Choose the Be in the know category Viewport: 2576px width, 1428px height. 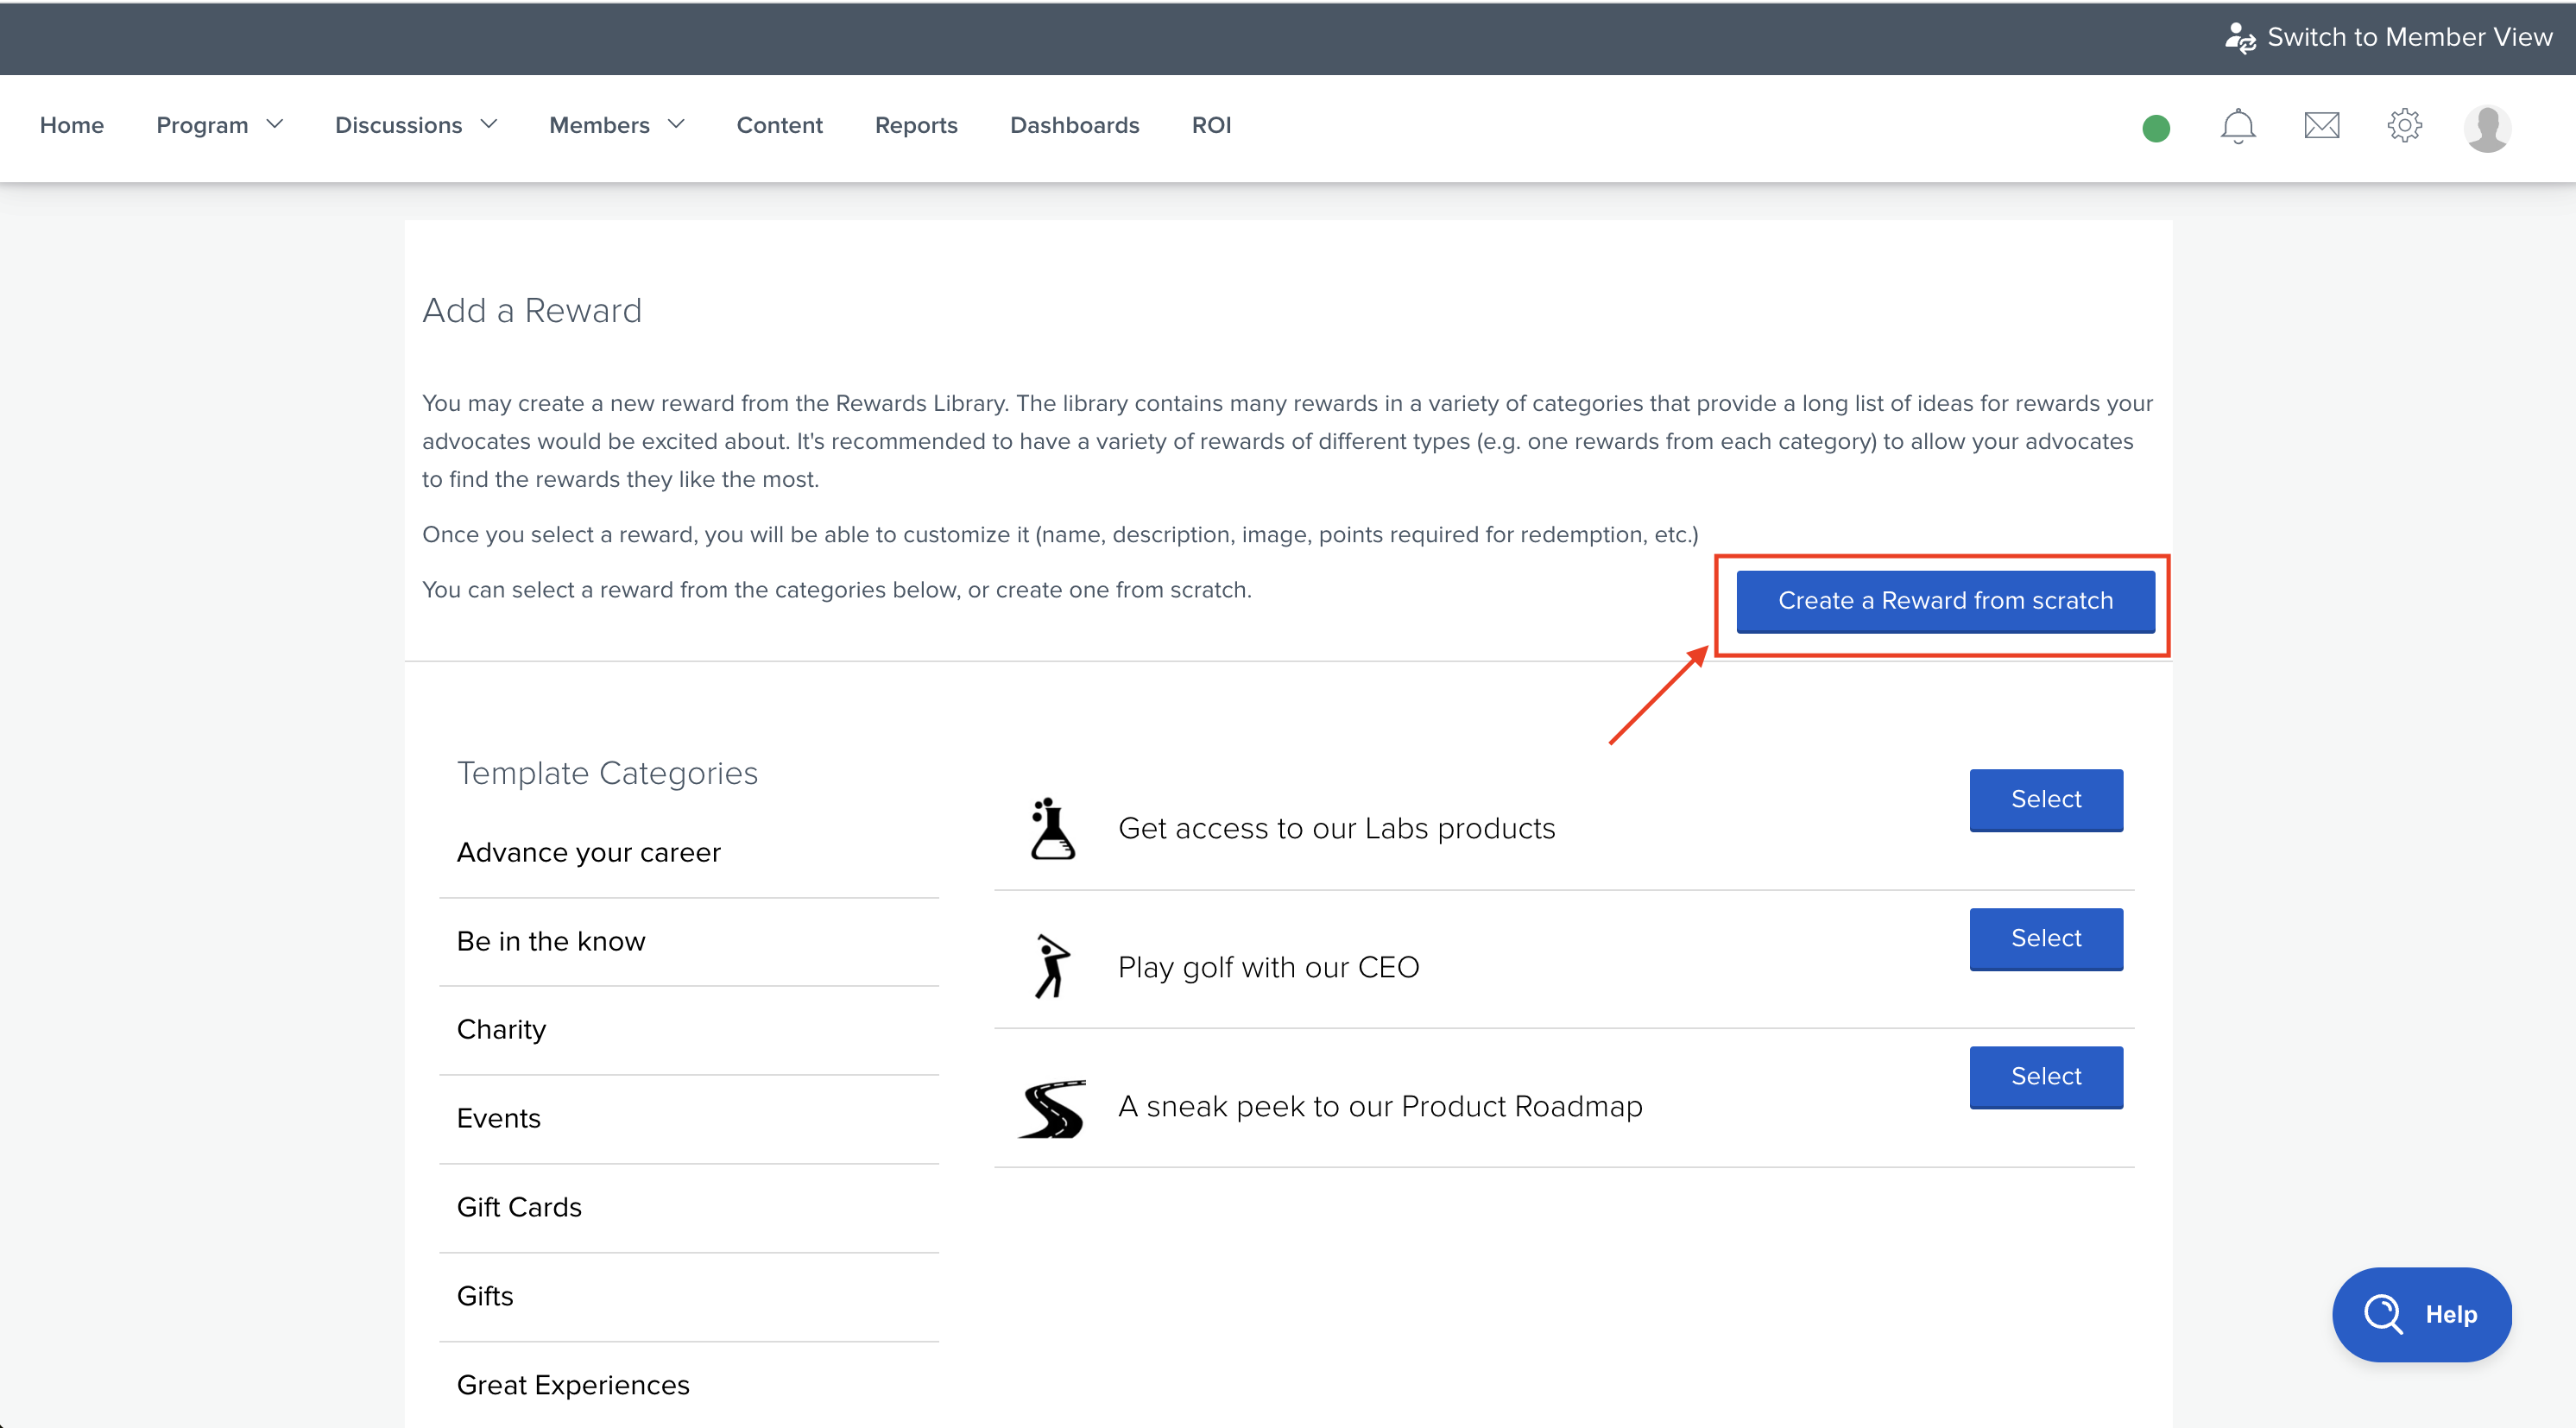click(689, 942)
